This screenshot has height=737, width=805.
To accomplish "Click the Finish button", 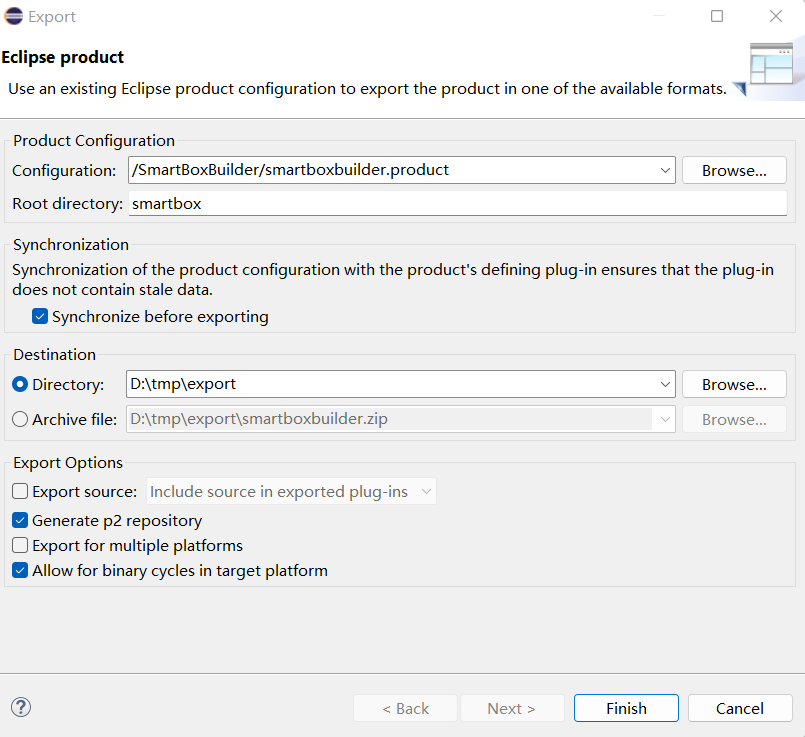I will click(626, 708).
